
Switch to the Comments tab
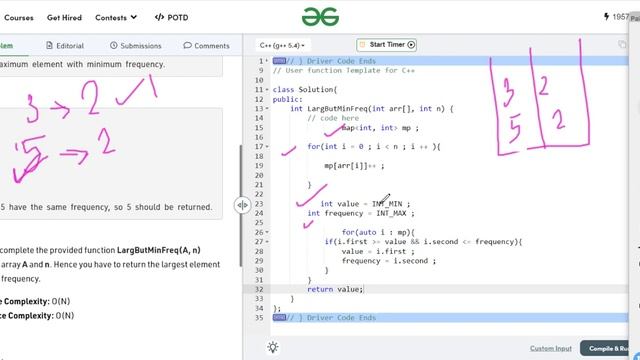[x=207, y=46]
